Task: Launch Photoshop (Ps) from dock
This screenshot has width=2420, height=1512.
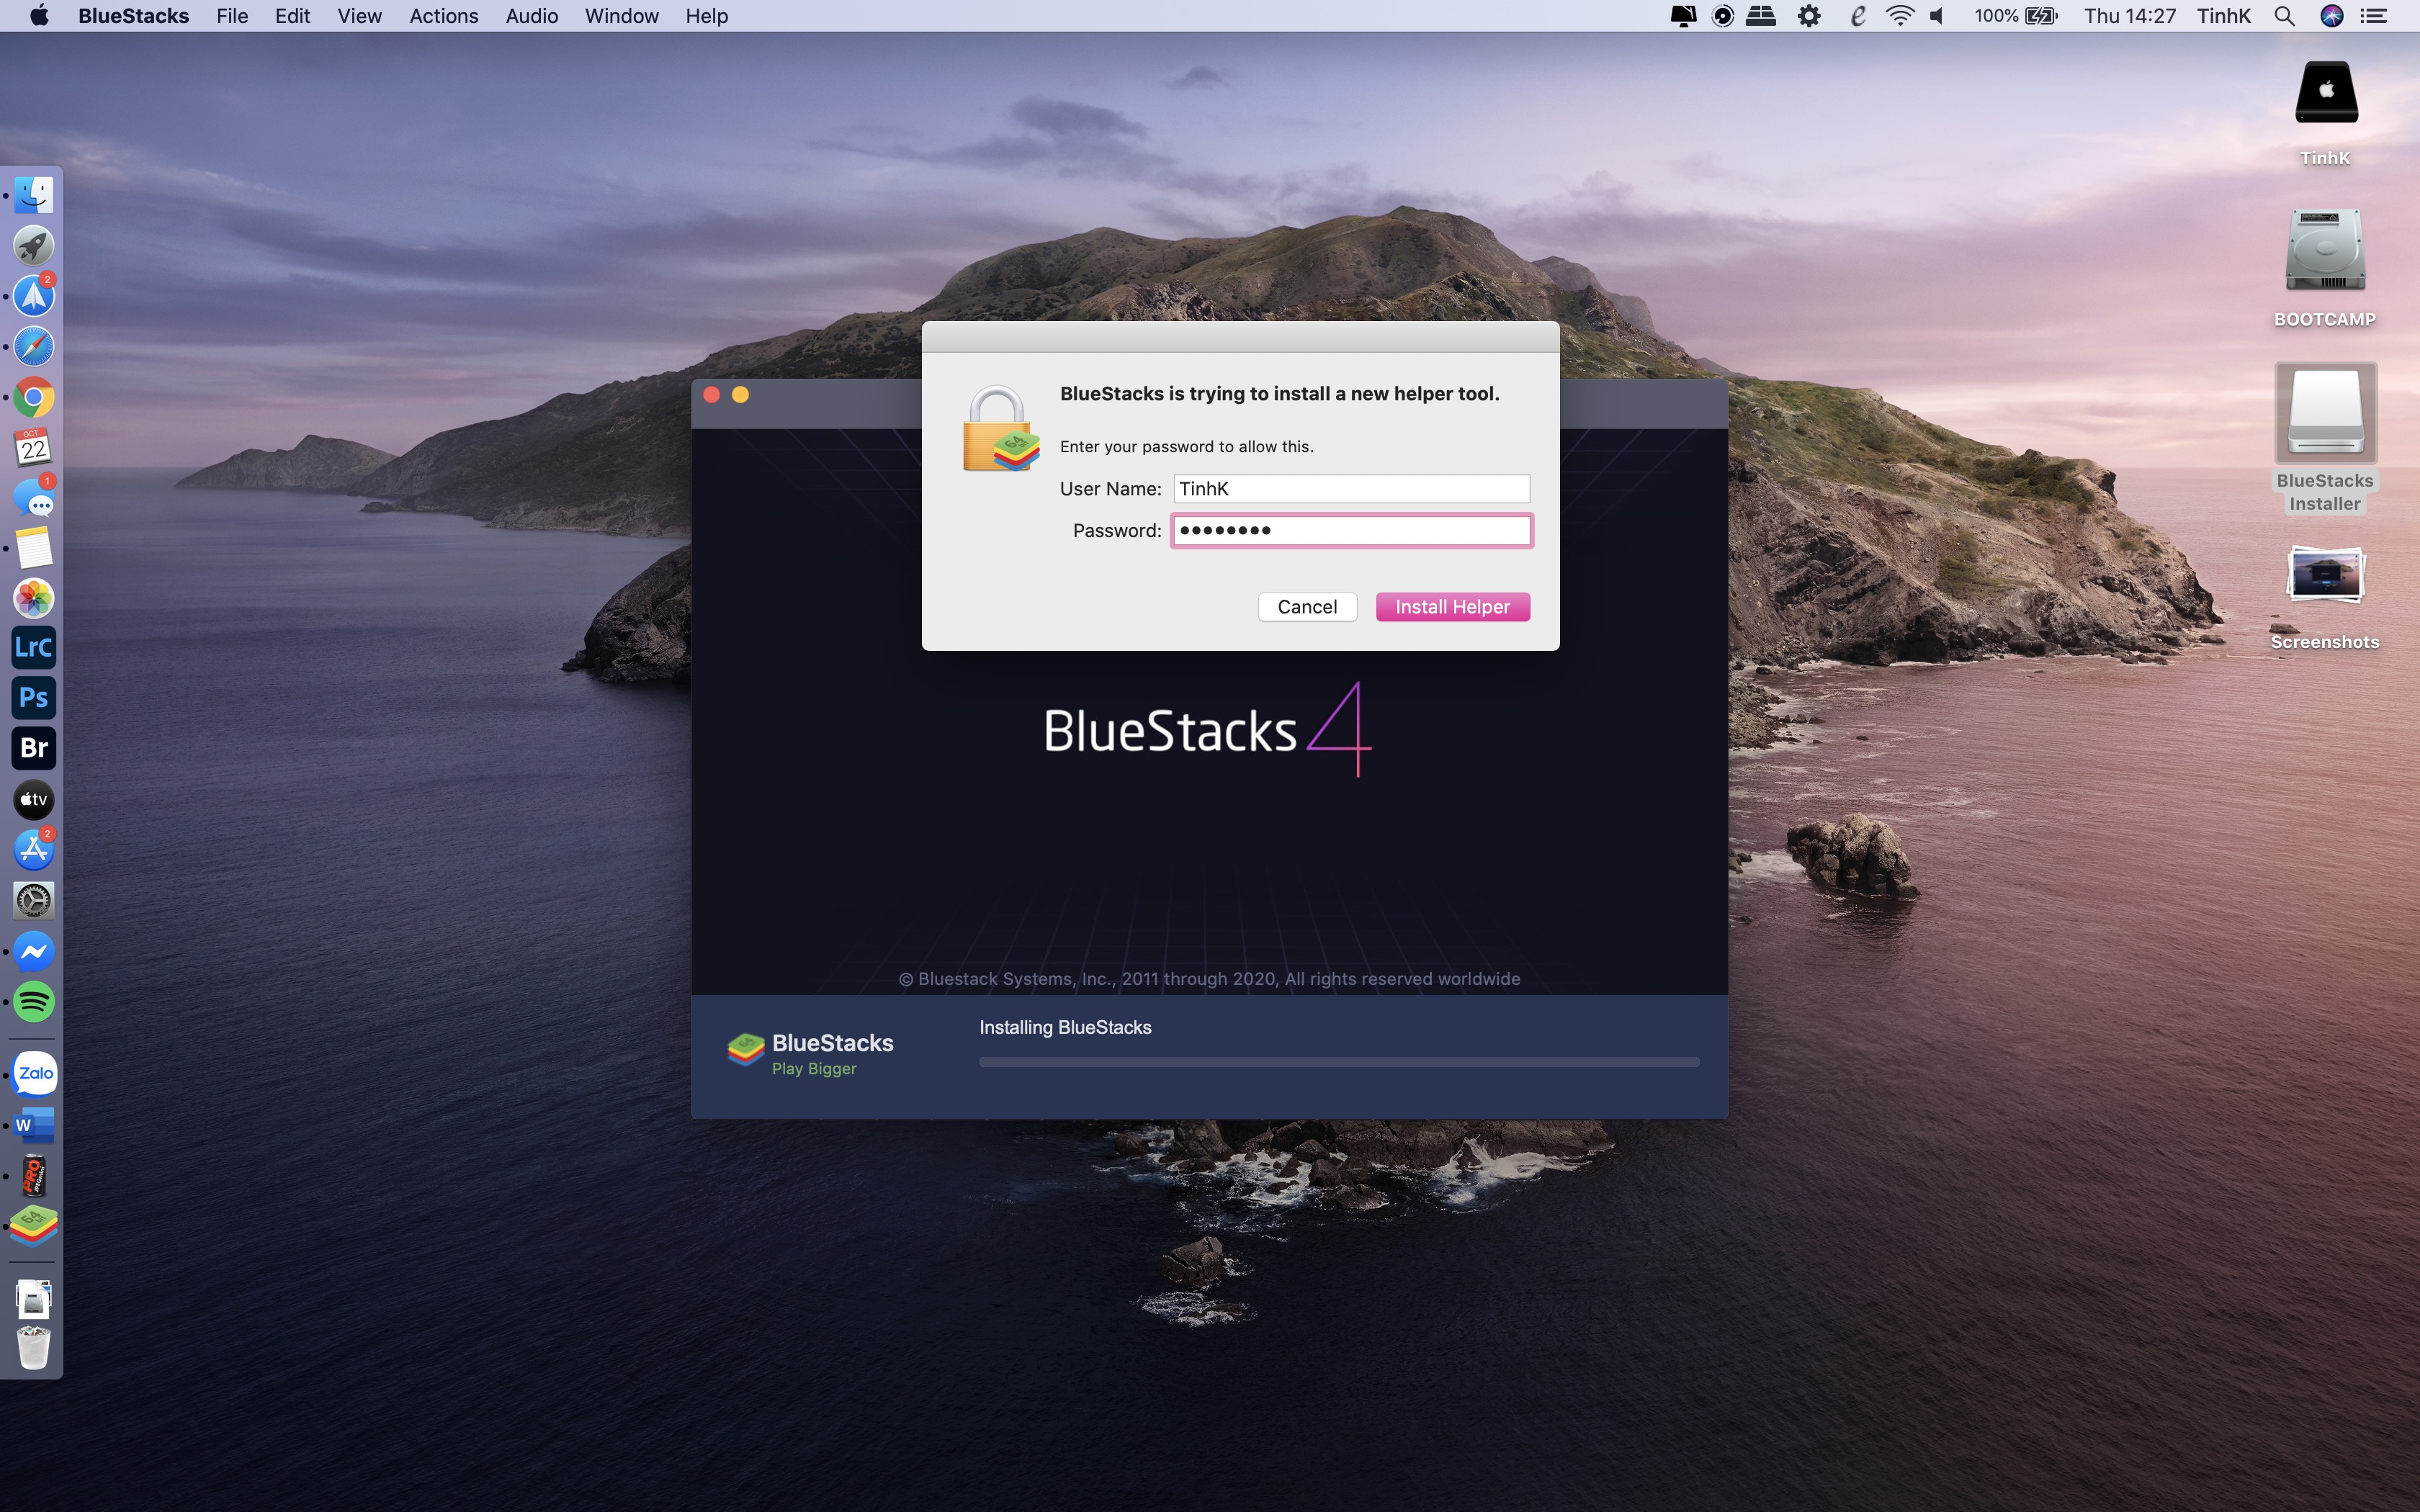Action: (x=34, y=698)
